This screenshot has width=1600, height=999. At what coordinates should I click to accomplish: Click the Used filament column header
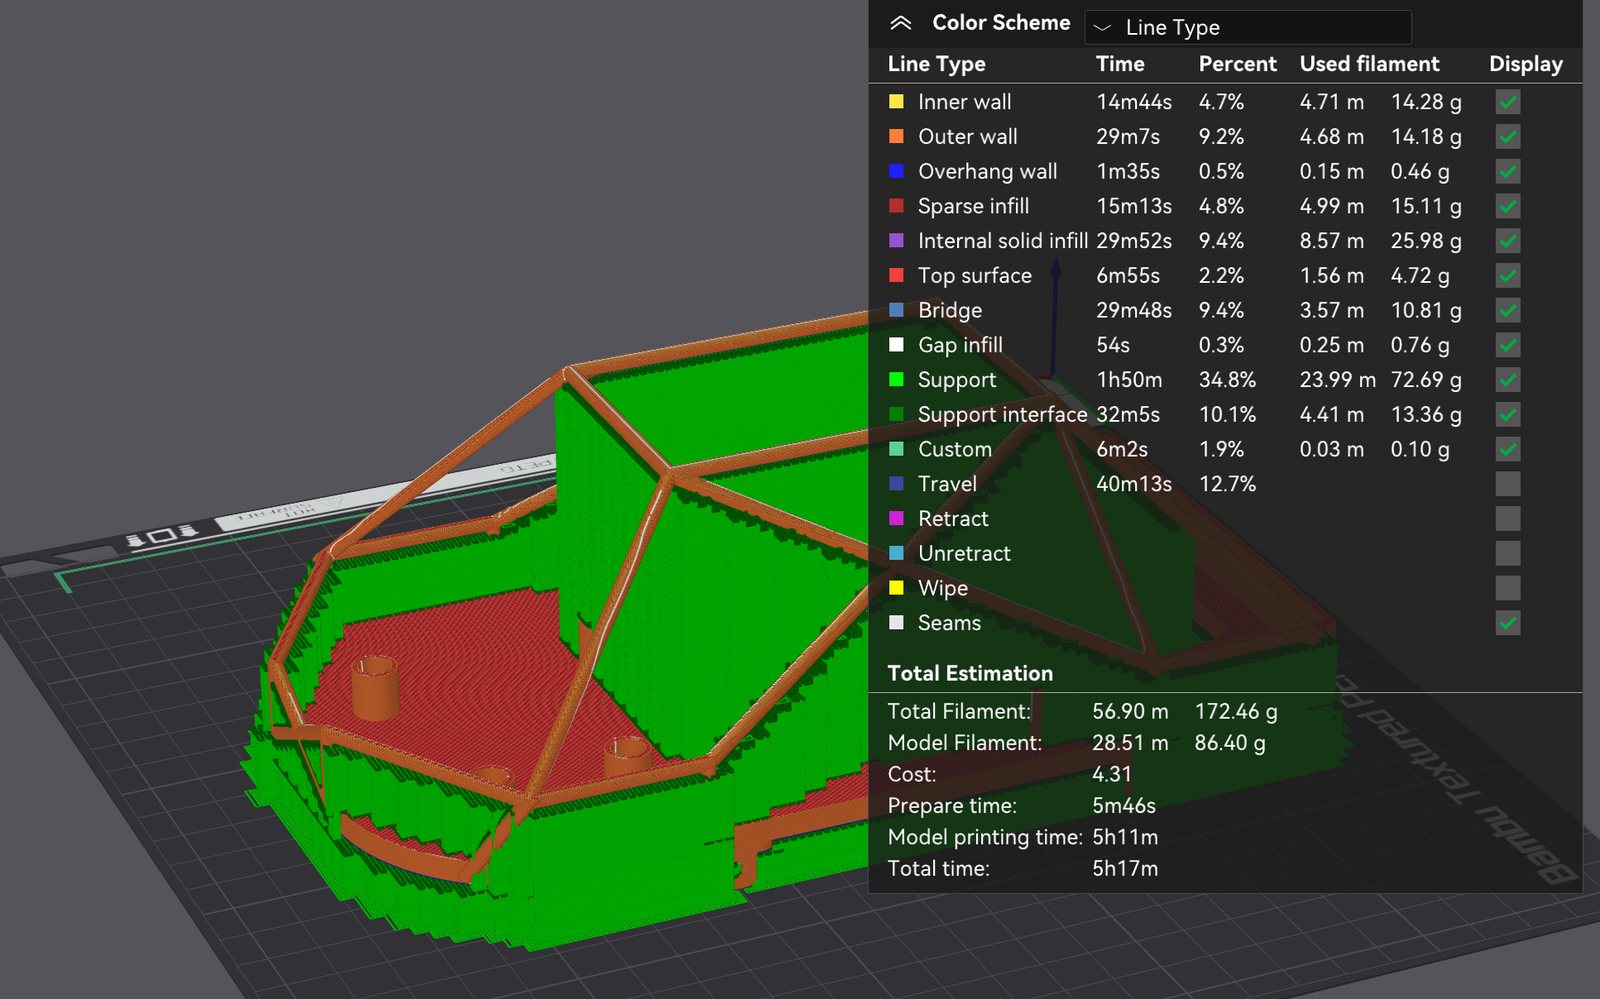pos(1370,64)
